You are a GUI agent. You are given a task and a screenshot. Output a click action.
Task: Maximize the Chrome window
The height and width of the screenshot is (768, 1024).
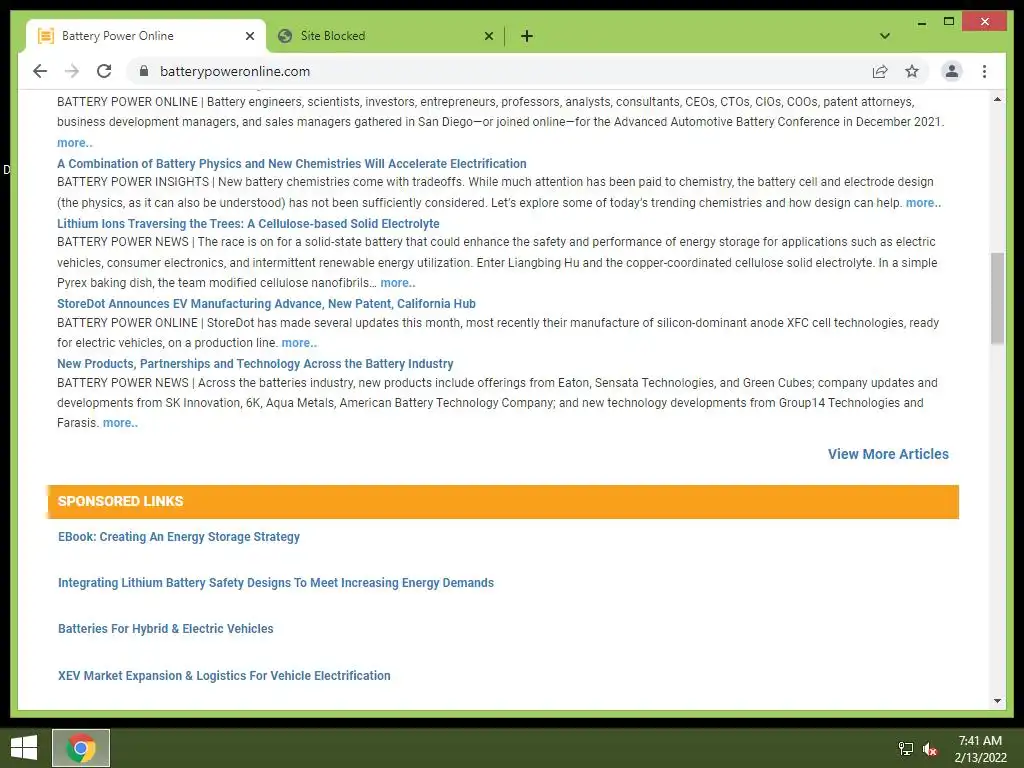949,22
